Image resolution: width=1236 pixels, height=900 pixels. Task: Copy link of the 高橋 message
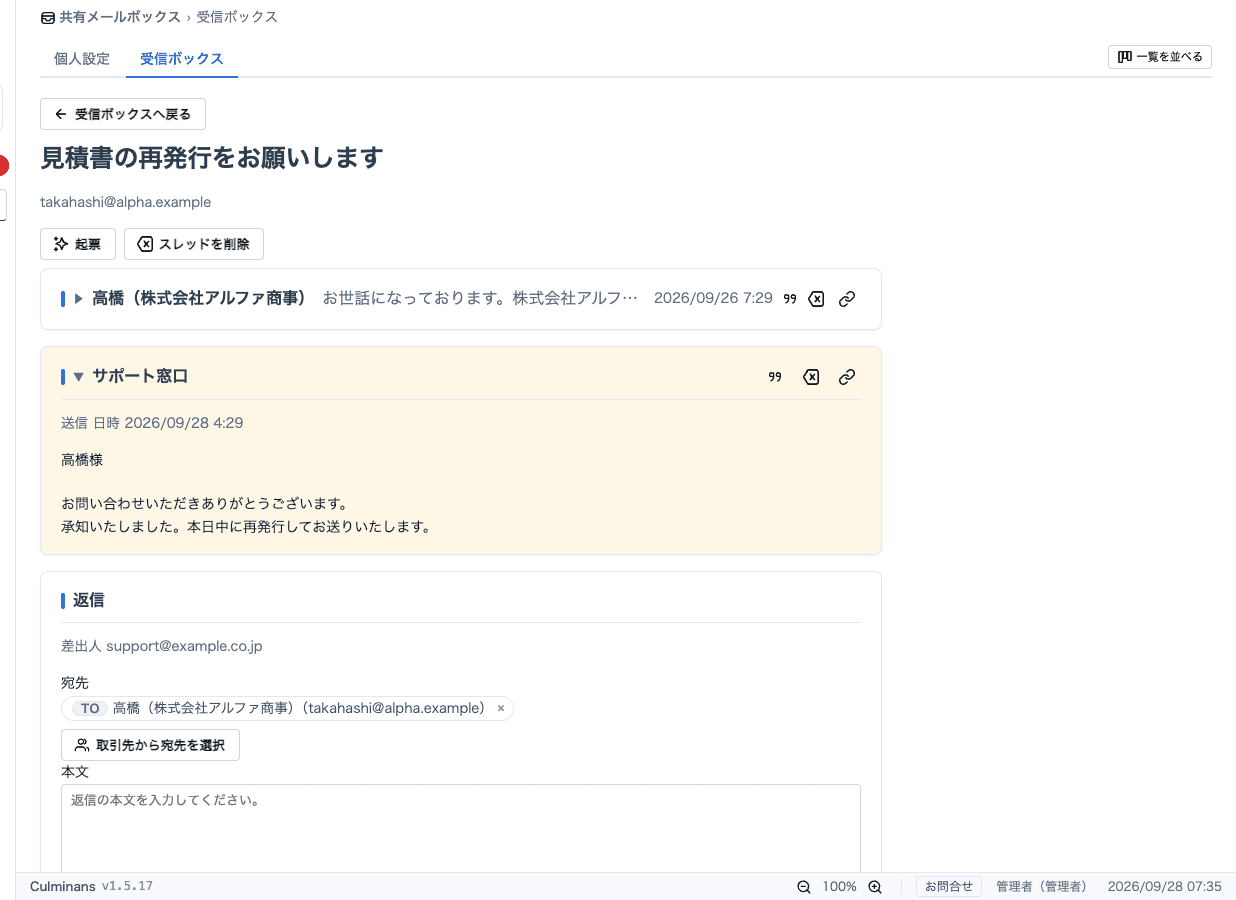point(847,299)
